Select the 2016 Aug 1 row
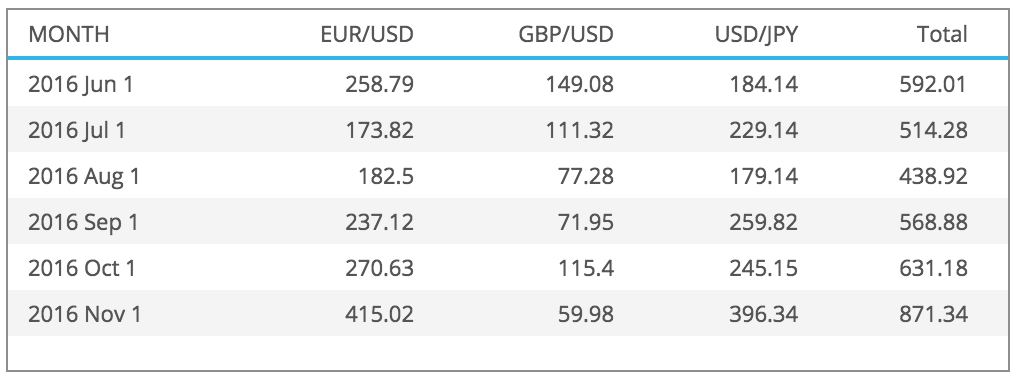 point(508,176)
